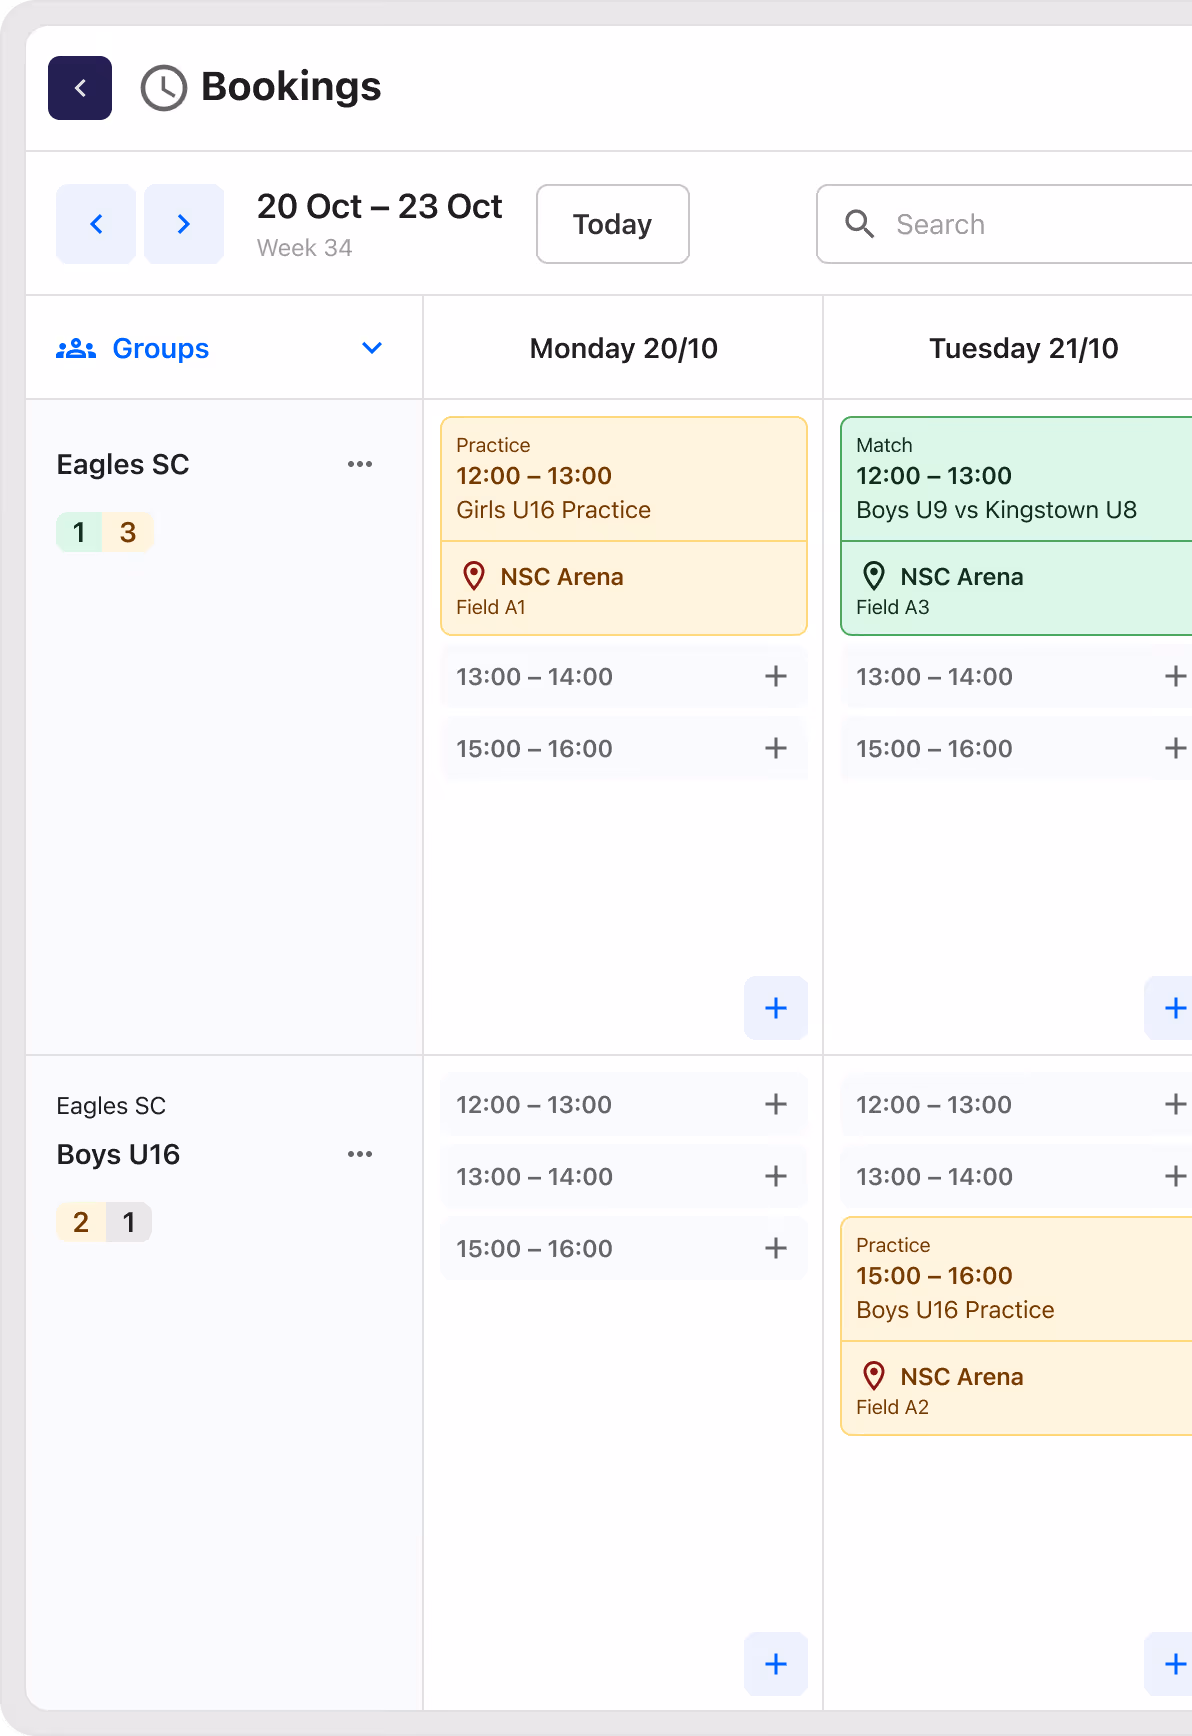Viewport: 1192px width, 1736px height.
Task: Open the Girls U16 Practice booking card
Action: [x=624, y=526]
